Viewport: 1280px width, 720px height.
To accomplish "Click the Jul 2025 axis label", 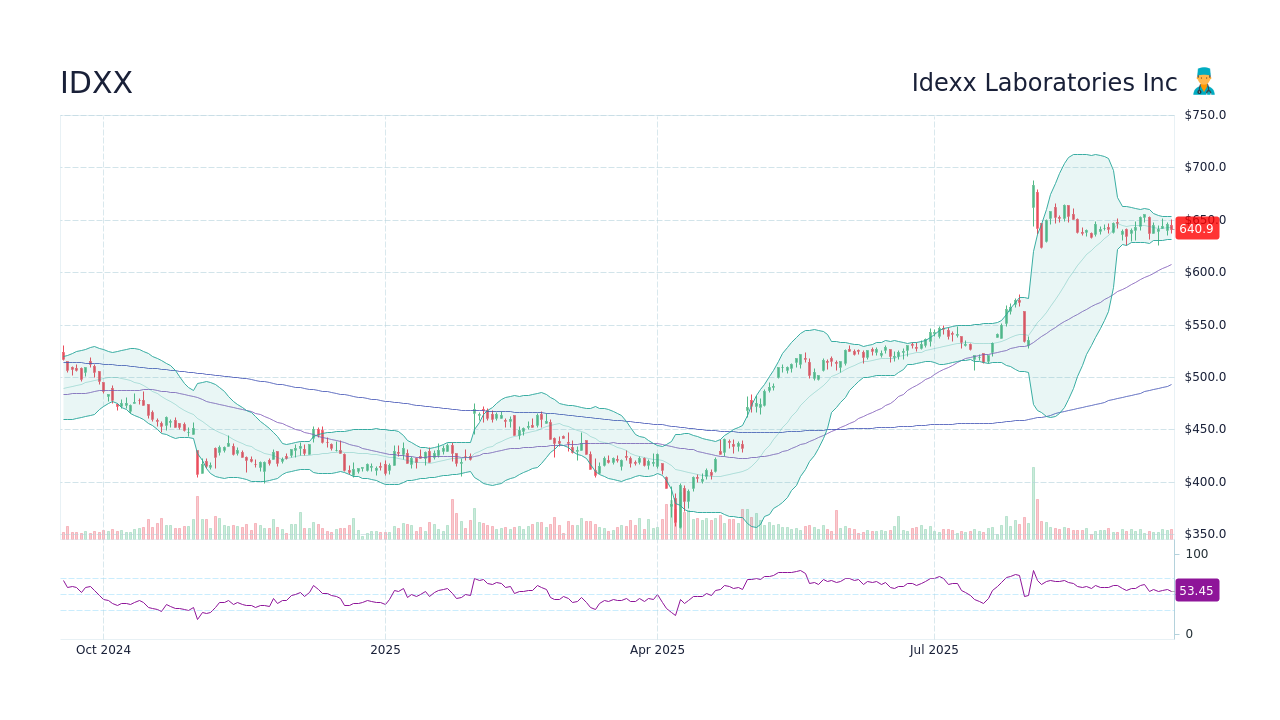I will 934,649.
